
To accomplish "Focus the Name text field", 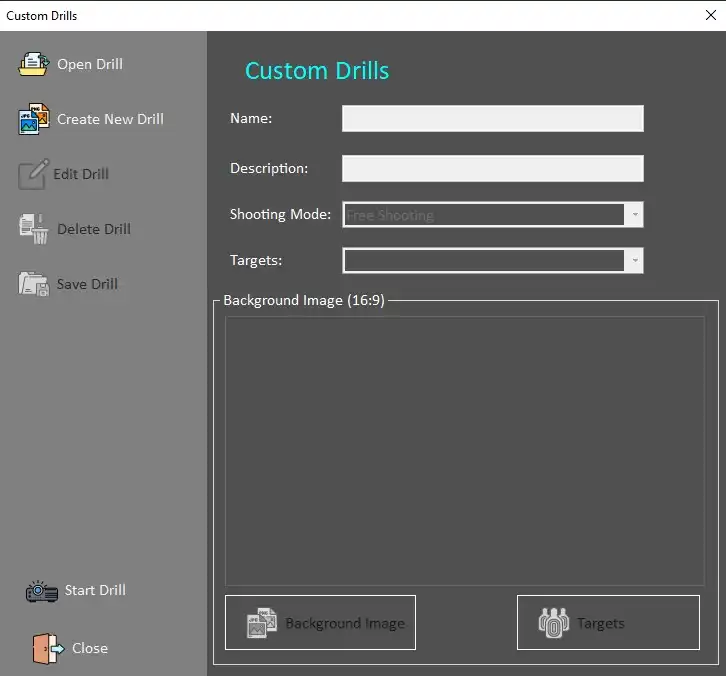I will point(492,119).
